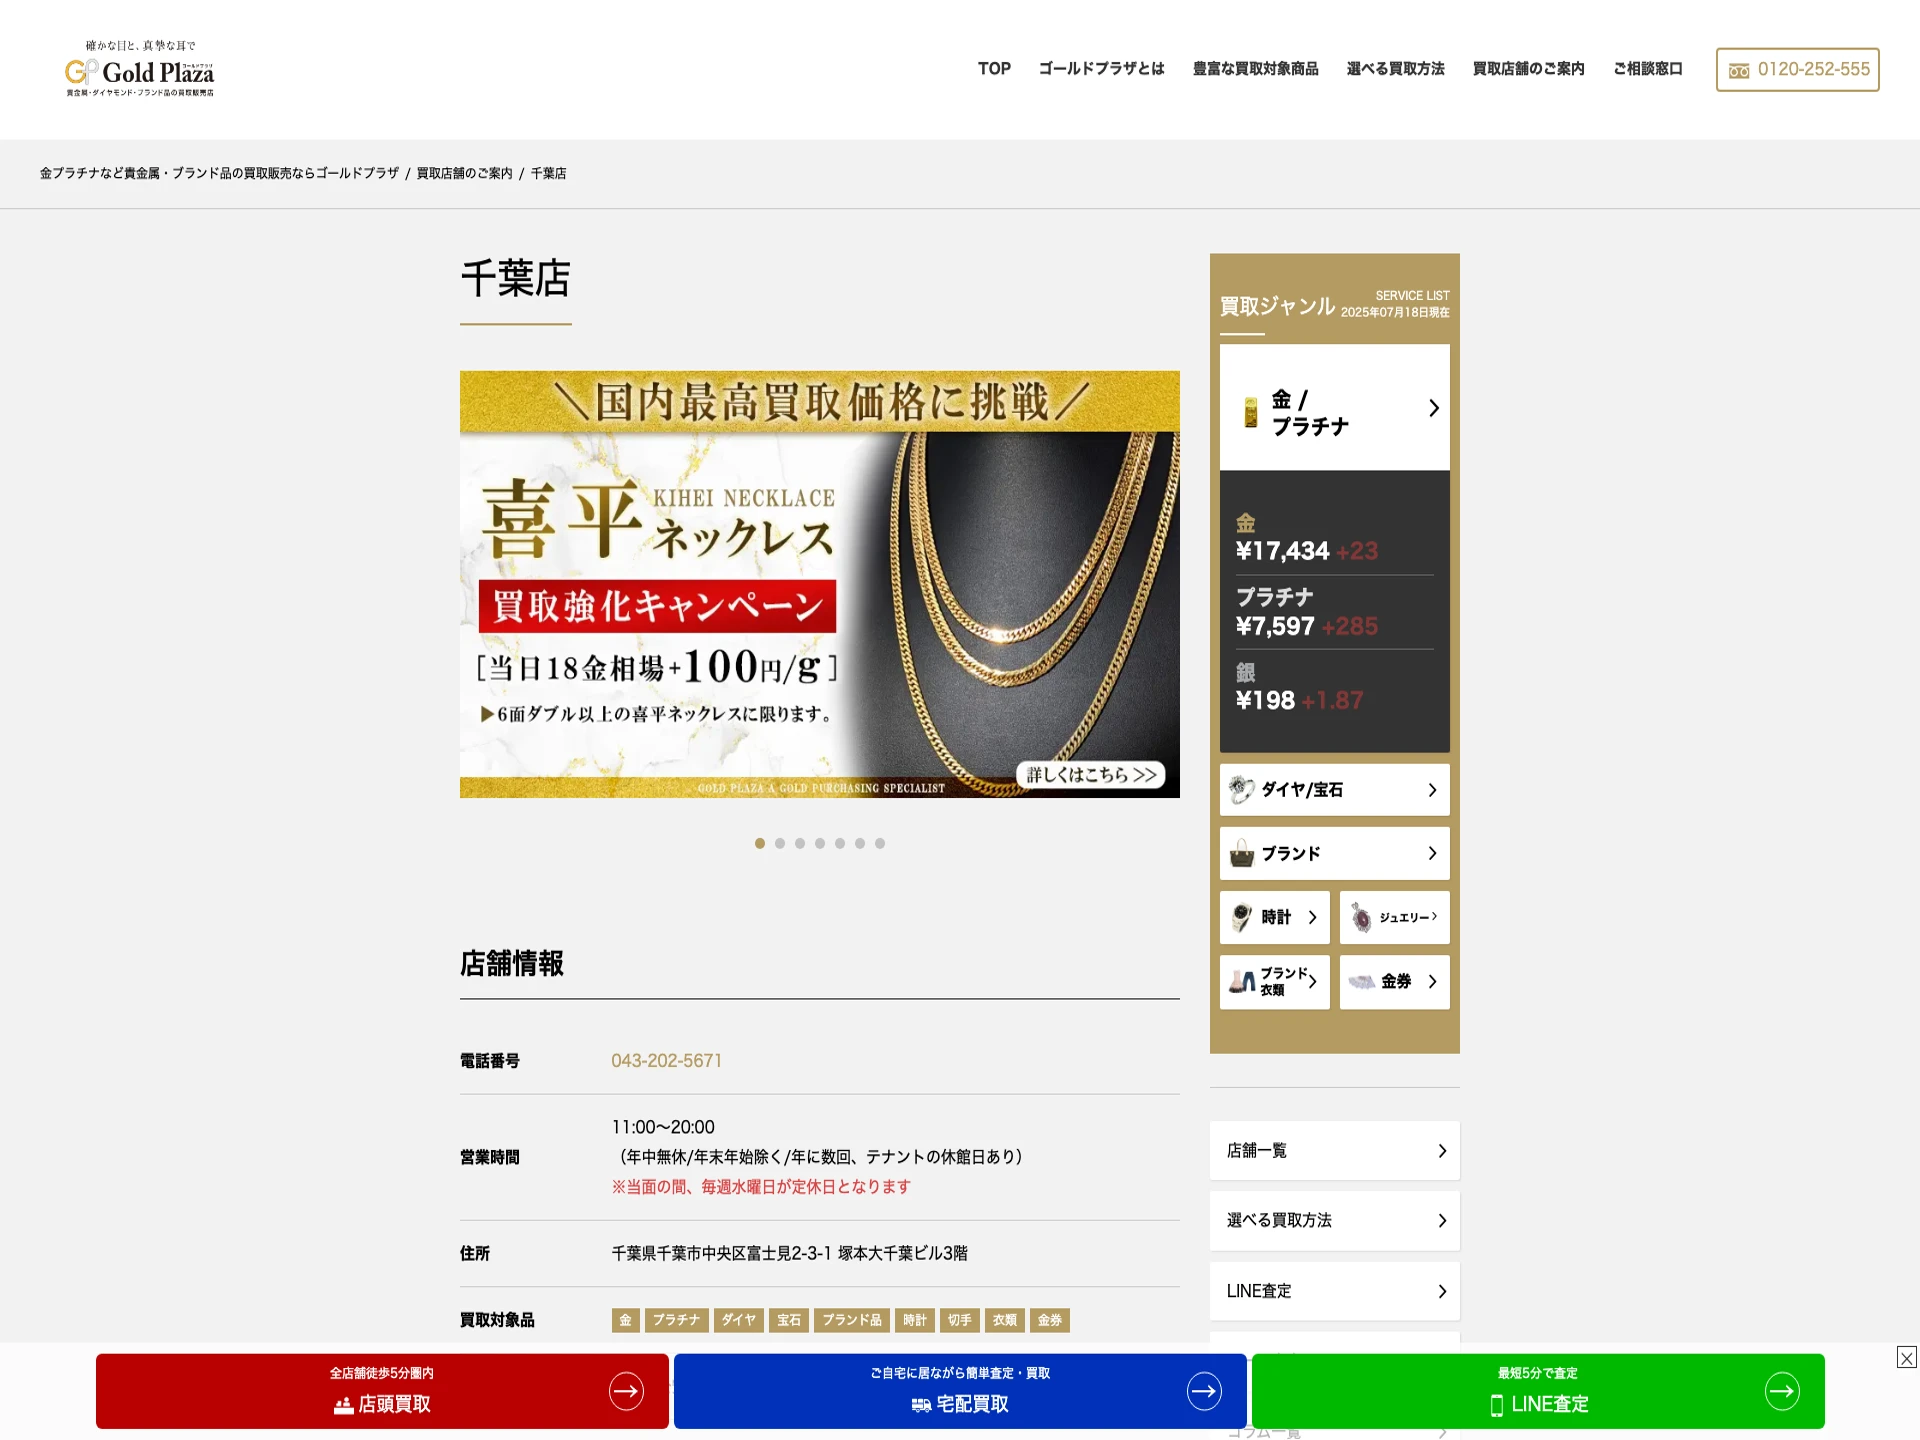Click the プラチナ tag in 買取対象品
The width and height of the screenshot is (1920, 1440).
click(x=676, y=1321)
